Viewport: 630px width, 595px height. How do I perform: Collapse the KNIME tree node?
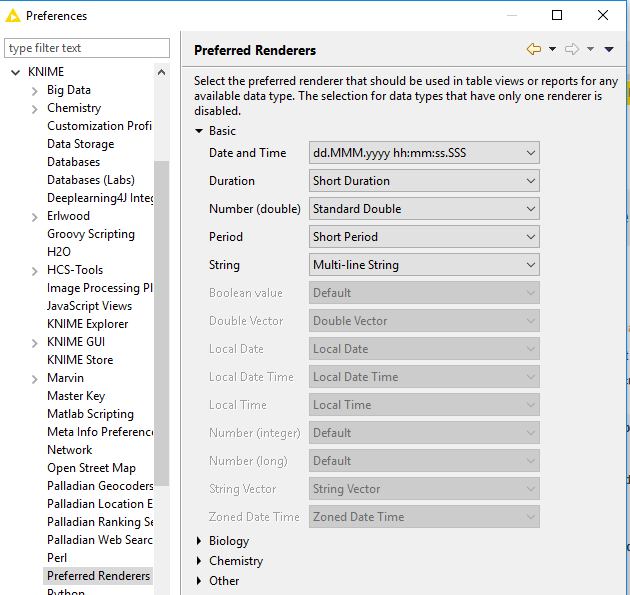tap(16, 72)
